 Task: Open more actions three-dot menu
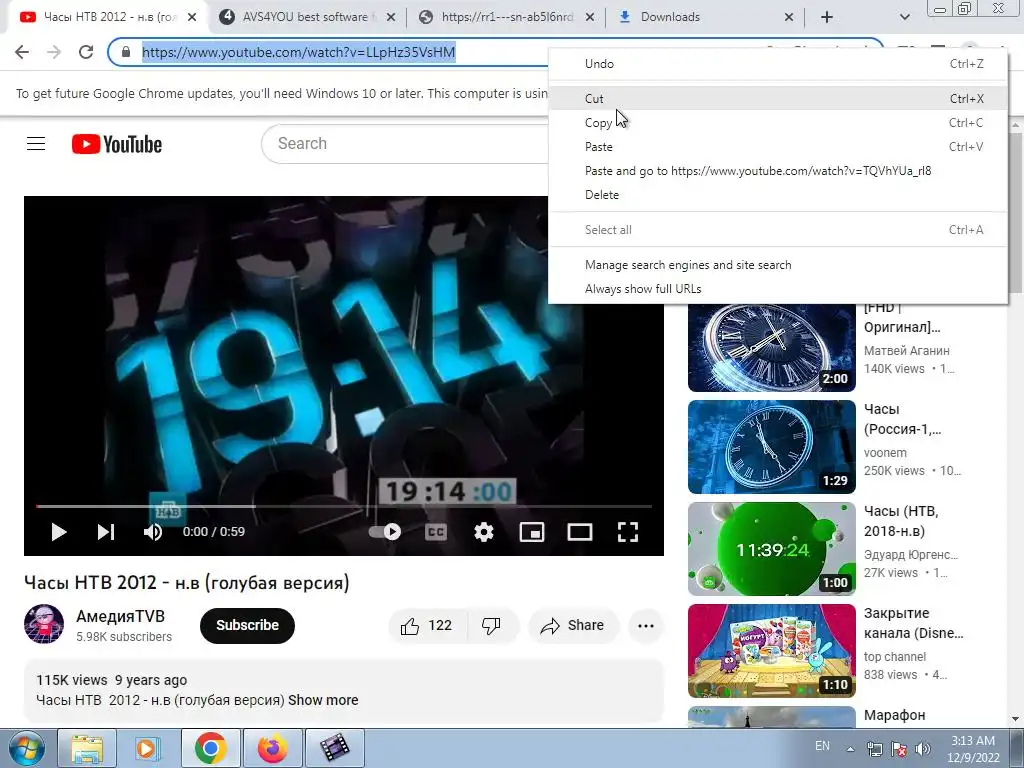click(x=646, y=626)
